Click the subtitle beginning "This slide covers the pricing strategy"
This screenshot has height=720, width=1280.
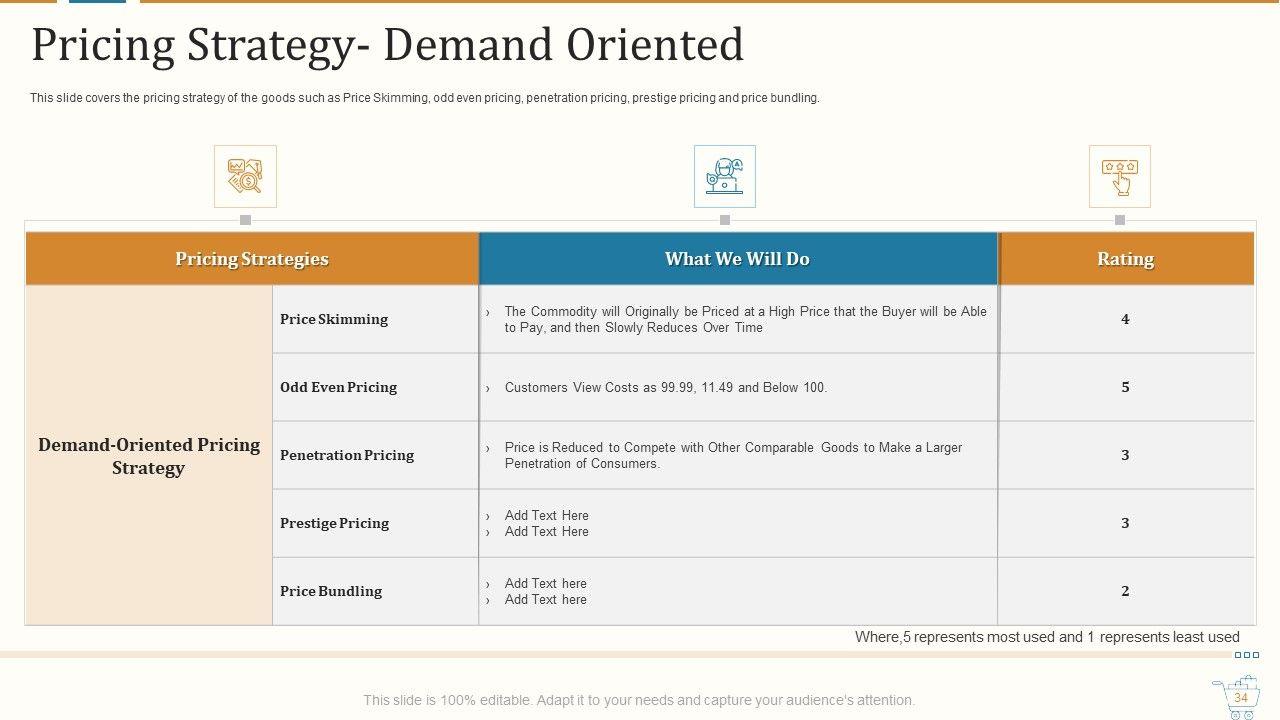425,98
